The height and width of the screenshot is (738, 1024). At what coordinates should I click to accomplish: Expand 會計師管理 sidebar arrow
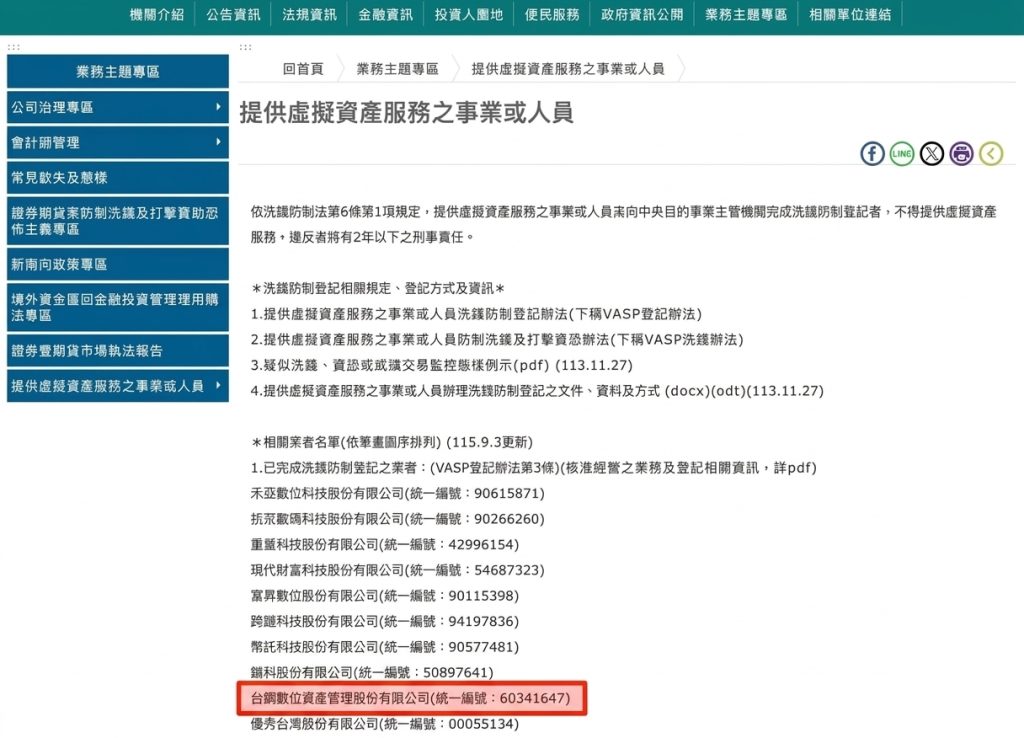click(x=218, y=142)
